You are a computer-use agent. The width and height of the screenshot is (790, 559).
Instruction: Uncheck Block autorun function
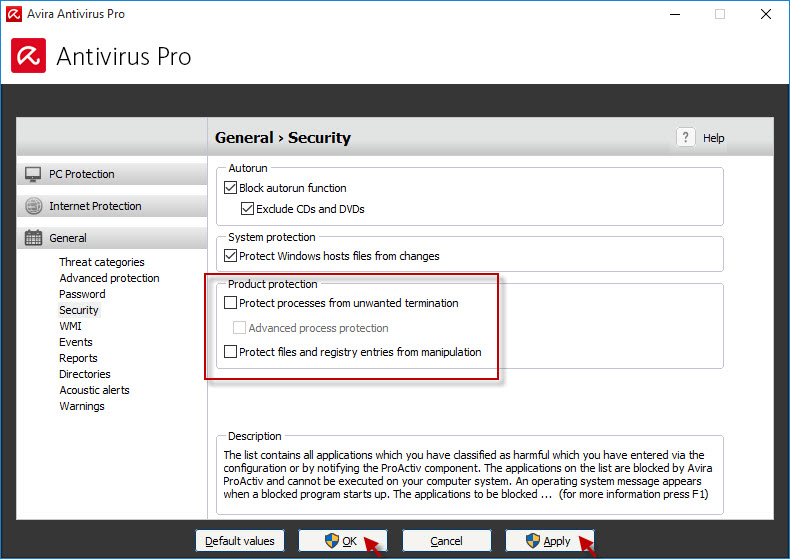(230, 188)
